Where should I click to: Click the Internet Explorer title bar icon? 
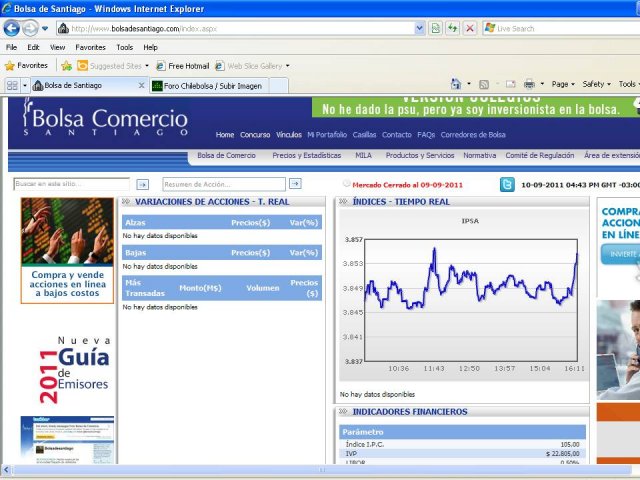(x=6, y=8)
